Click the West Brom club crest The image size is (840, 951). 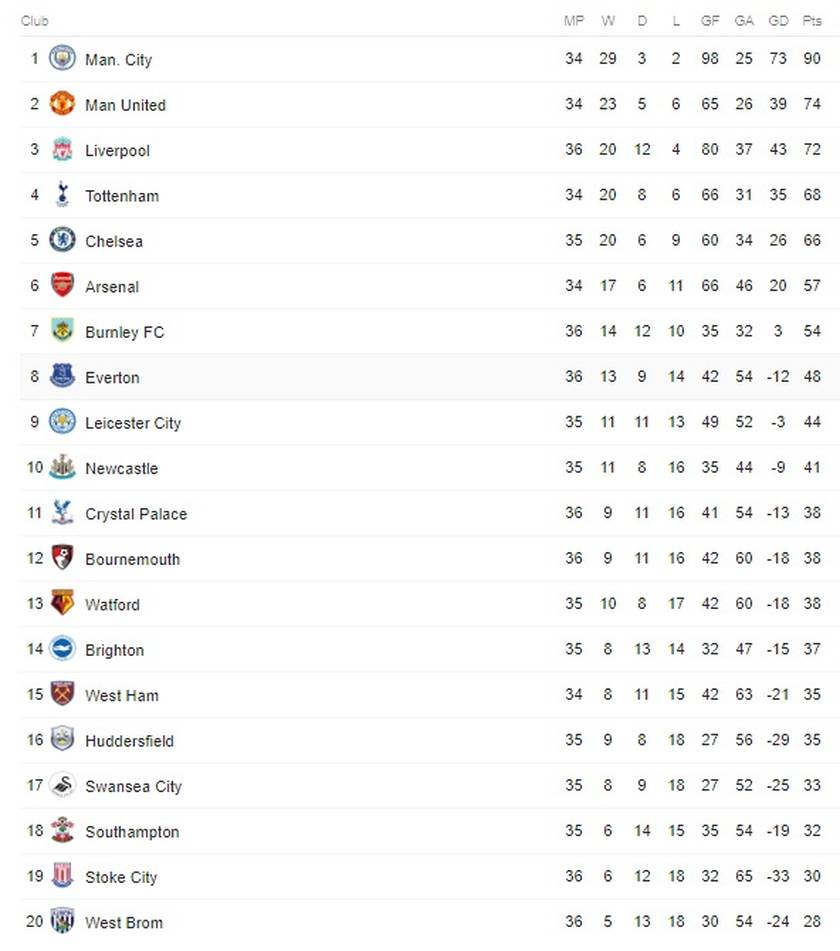62,921
